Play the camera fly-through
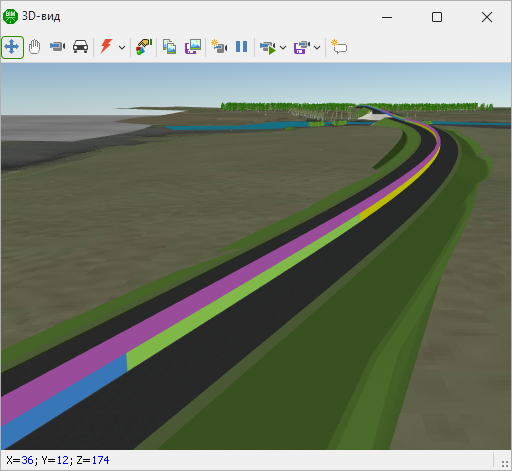The width and height of the screenshot is (512, 471). point(268,47)
